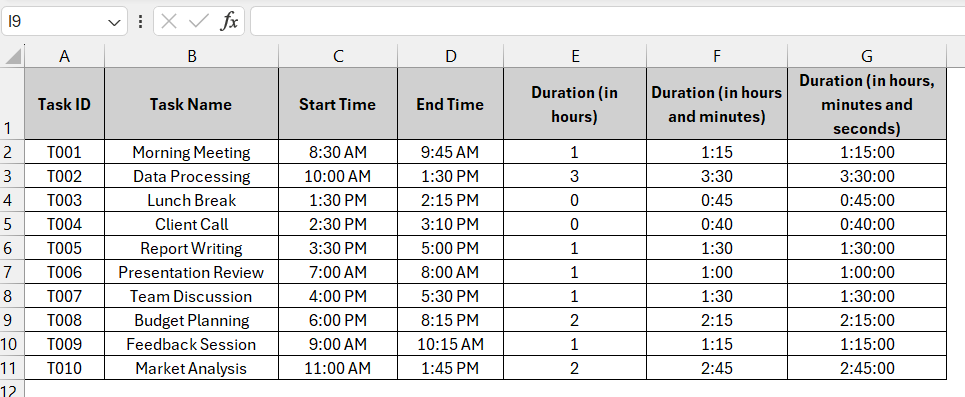Select the Budget Planning cell
This screenshot has height=397, width=965.
[x=191, y=320]
